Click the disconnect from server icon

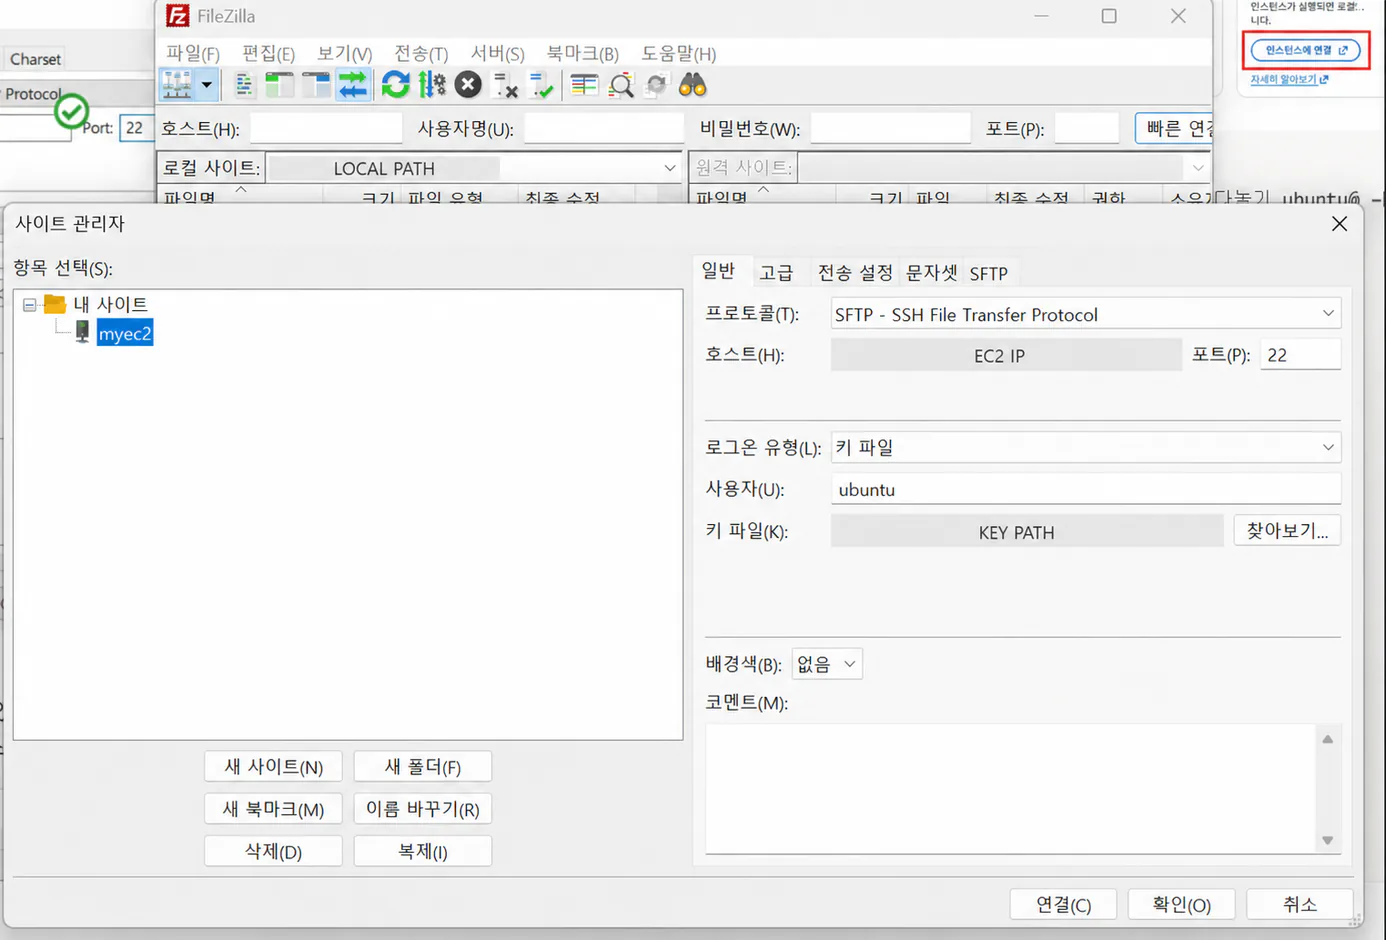(505, 85)
